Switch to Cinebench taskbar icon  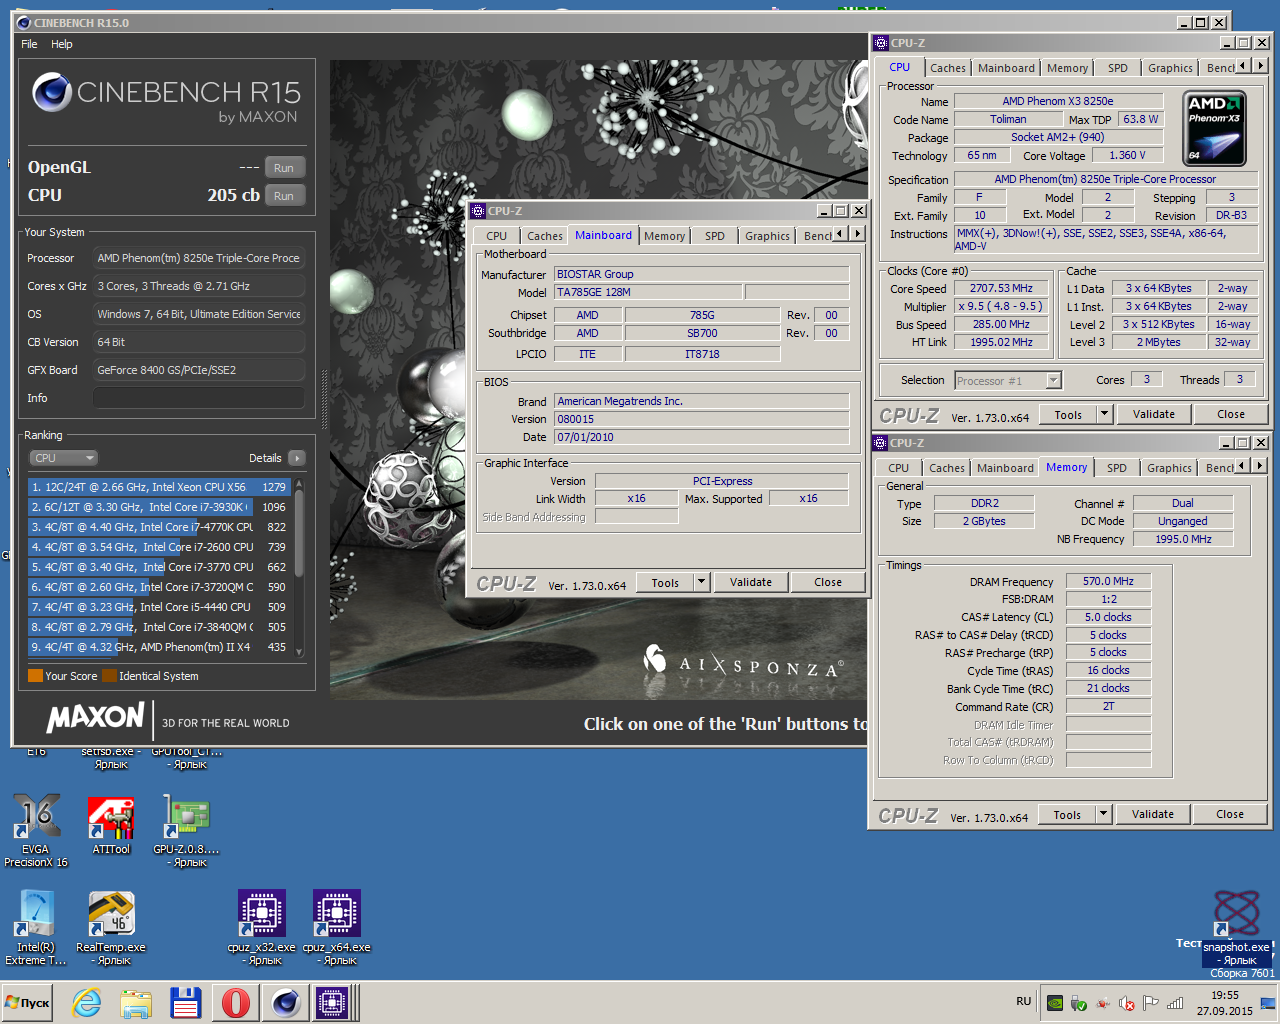click(x=286, y=1002)
